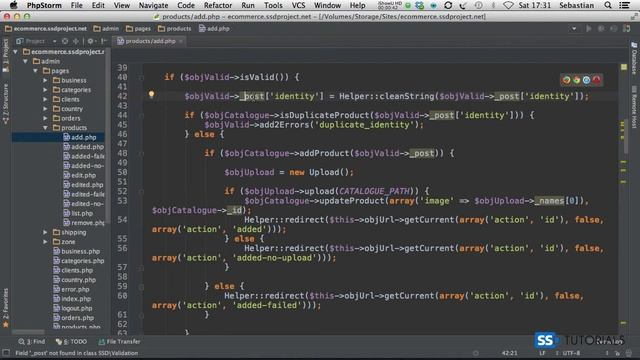Open the Database tool window tab
640x360 pixels.
[634, 58]
